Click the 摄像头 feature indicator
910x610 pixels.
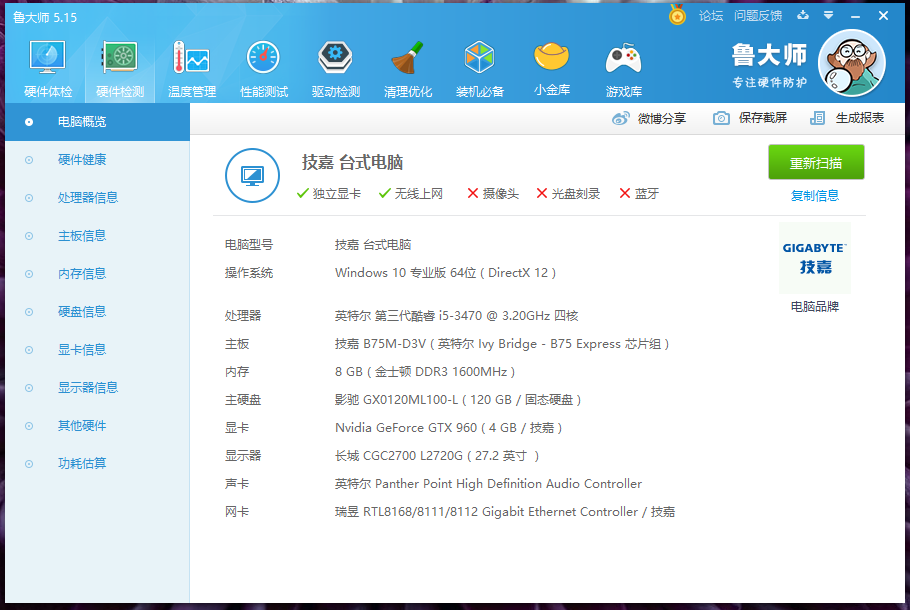[x=493, y=194]
